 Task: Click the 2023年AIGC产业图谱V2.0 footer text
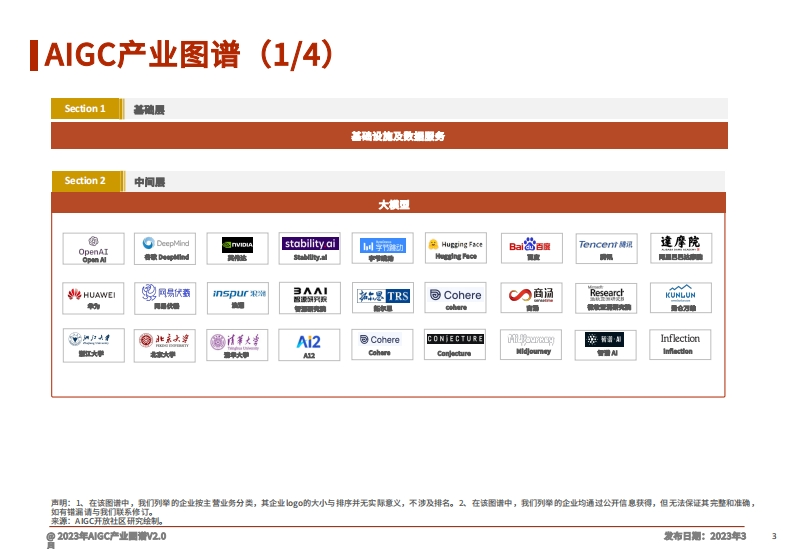tap(112, 536)
